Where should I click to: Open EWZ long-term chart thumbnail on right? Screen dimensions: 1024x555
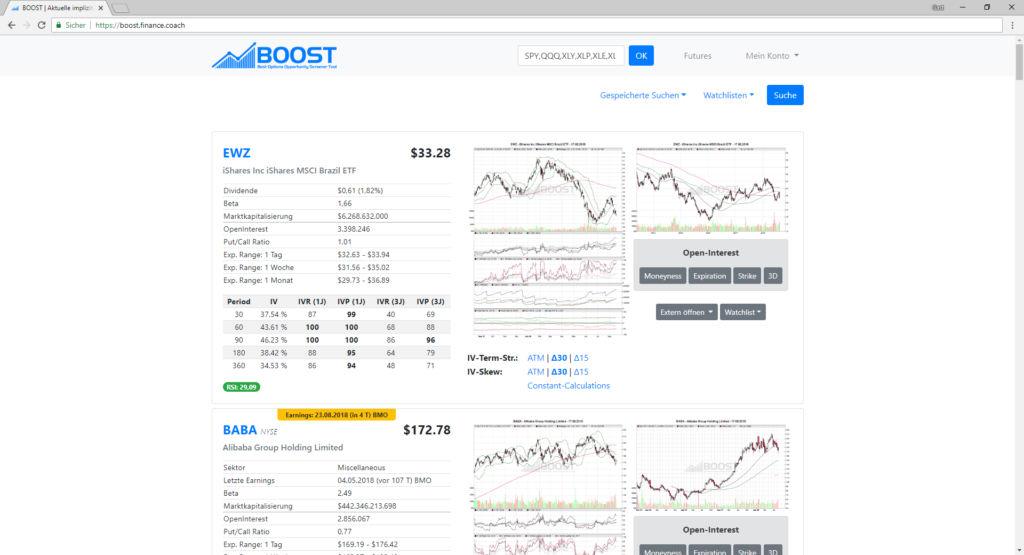[x=711, y=187]
